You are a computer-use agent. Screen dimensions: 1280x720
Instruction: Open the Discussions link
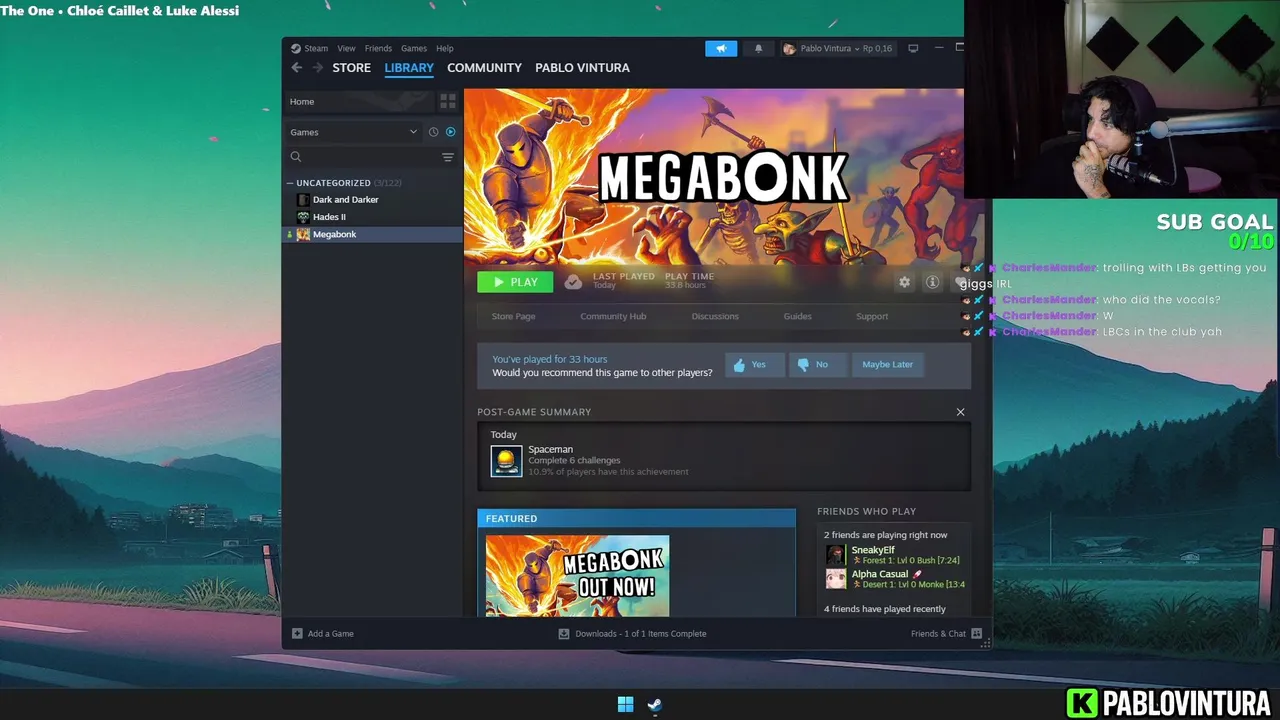[715, 316]
